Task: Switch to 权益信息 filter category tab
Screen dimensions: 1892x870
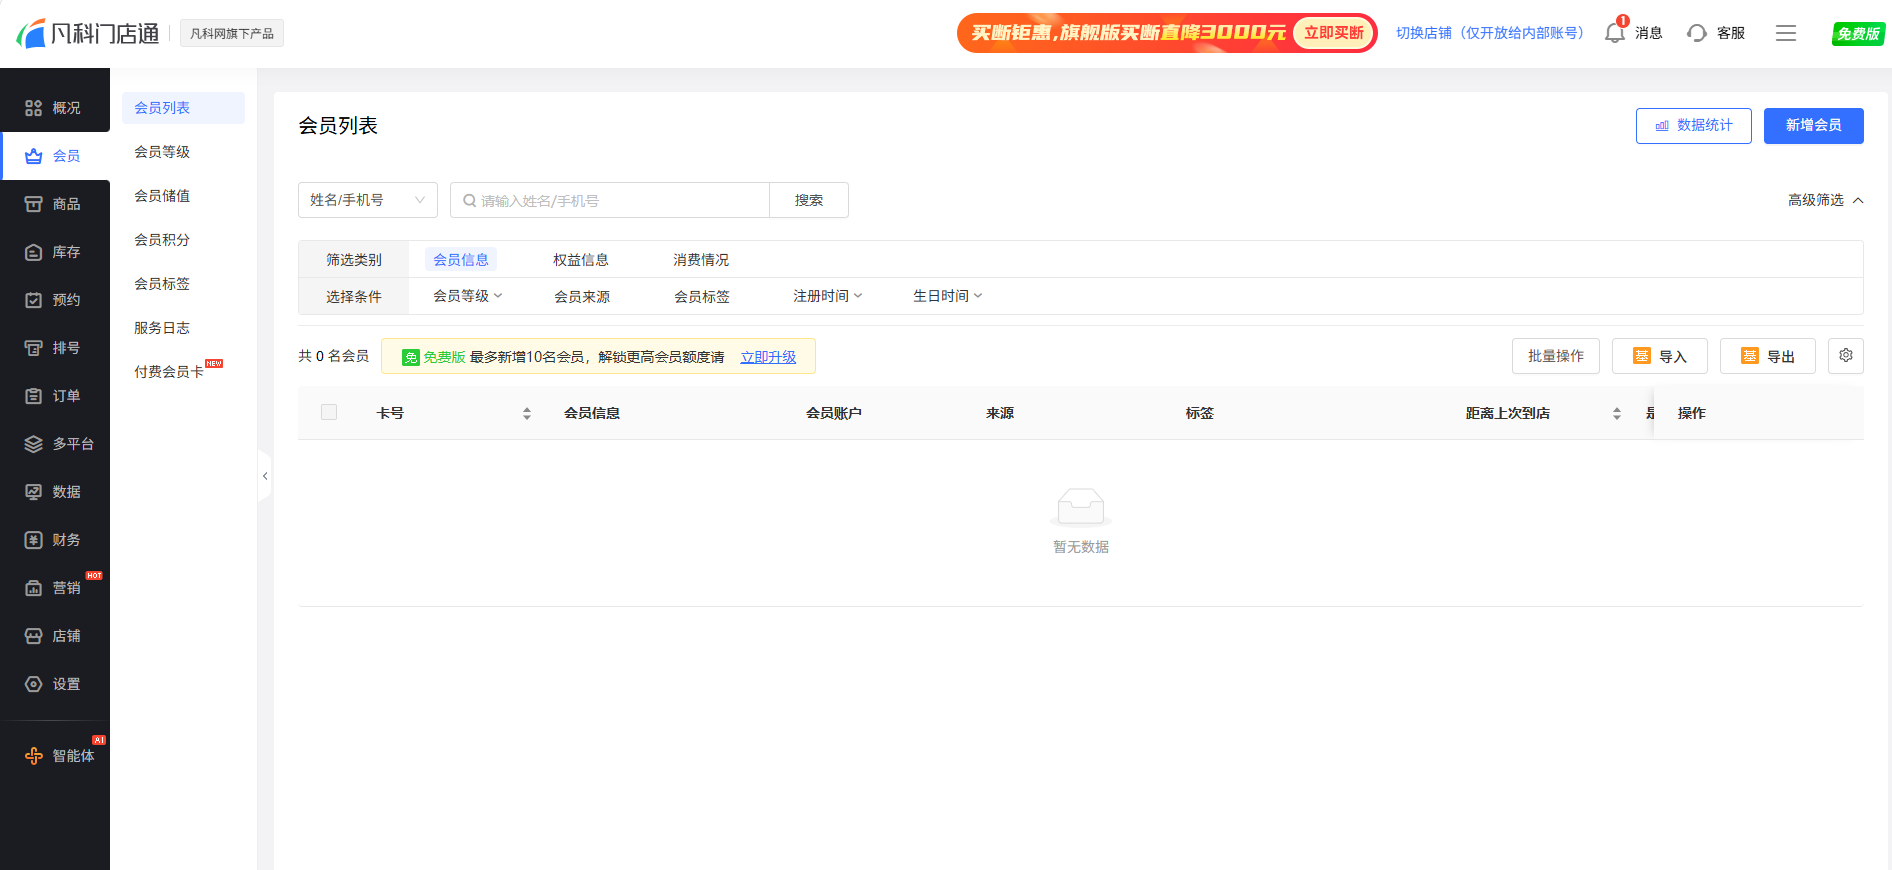Action: click(580, 260)
